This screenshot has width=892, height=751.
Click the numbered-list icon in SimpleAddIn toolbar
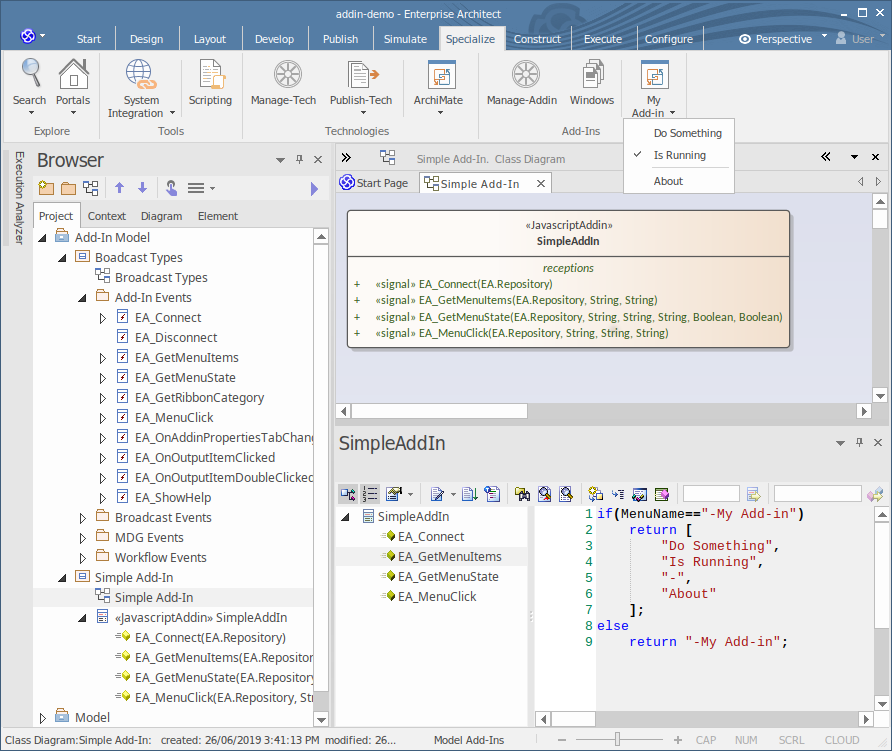tap(370, 494)
